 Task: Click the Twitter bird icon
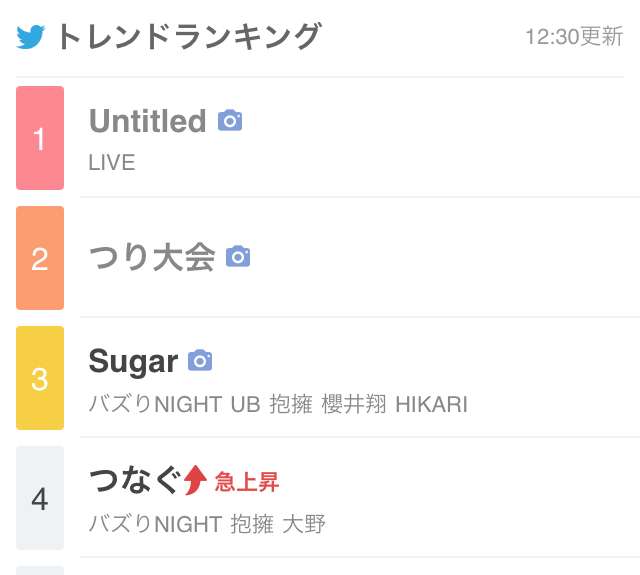31,37
